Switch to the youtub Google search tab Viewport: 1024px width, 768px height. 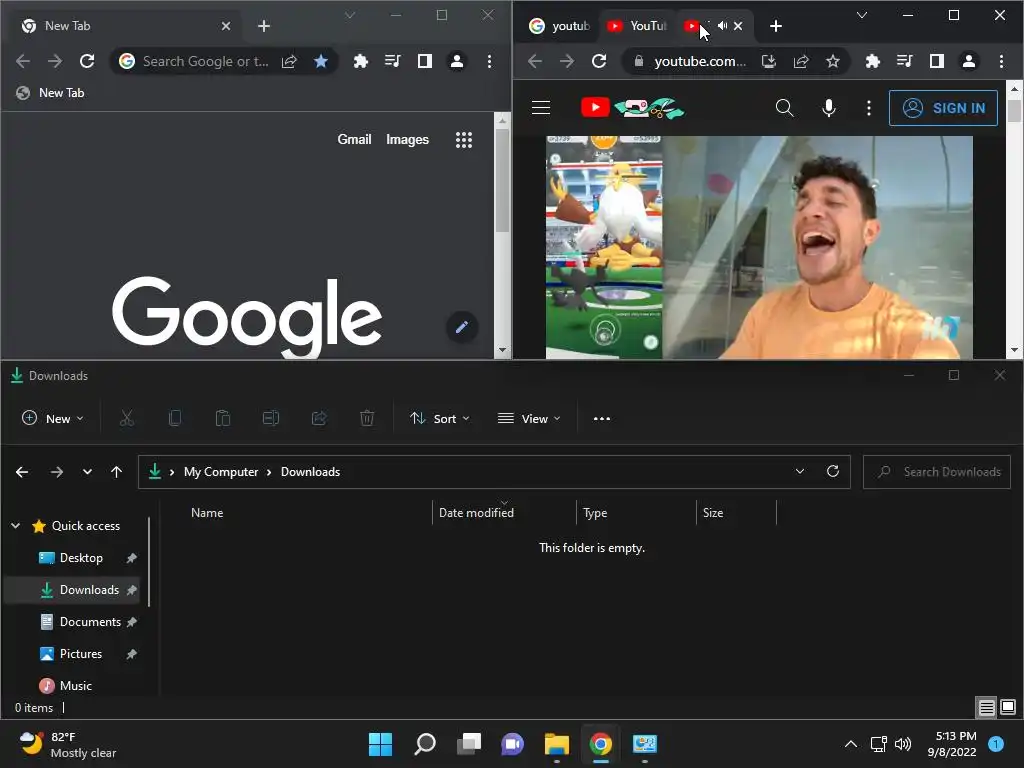coord(560,26)
